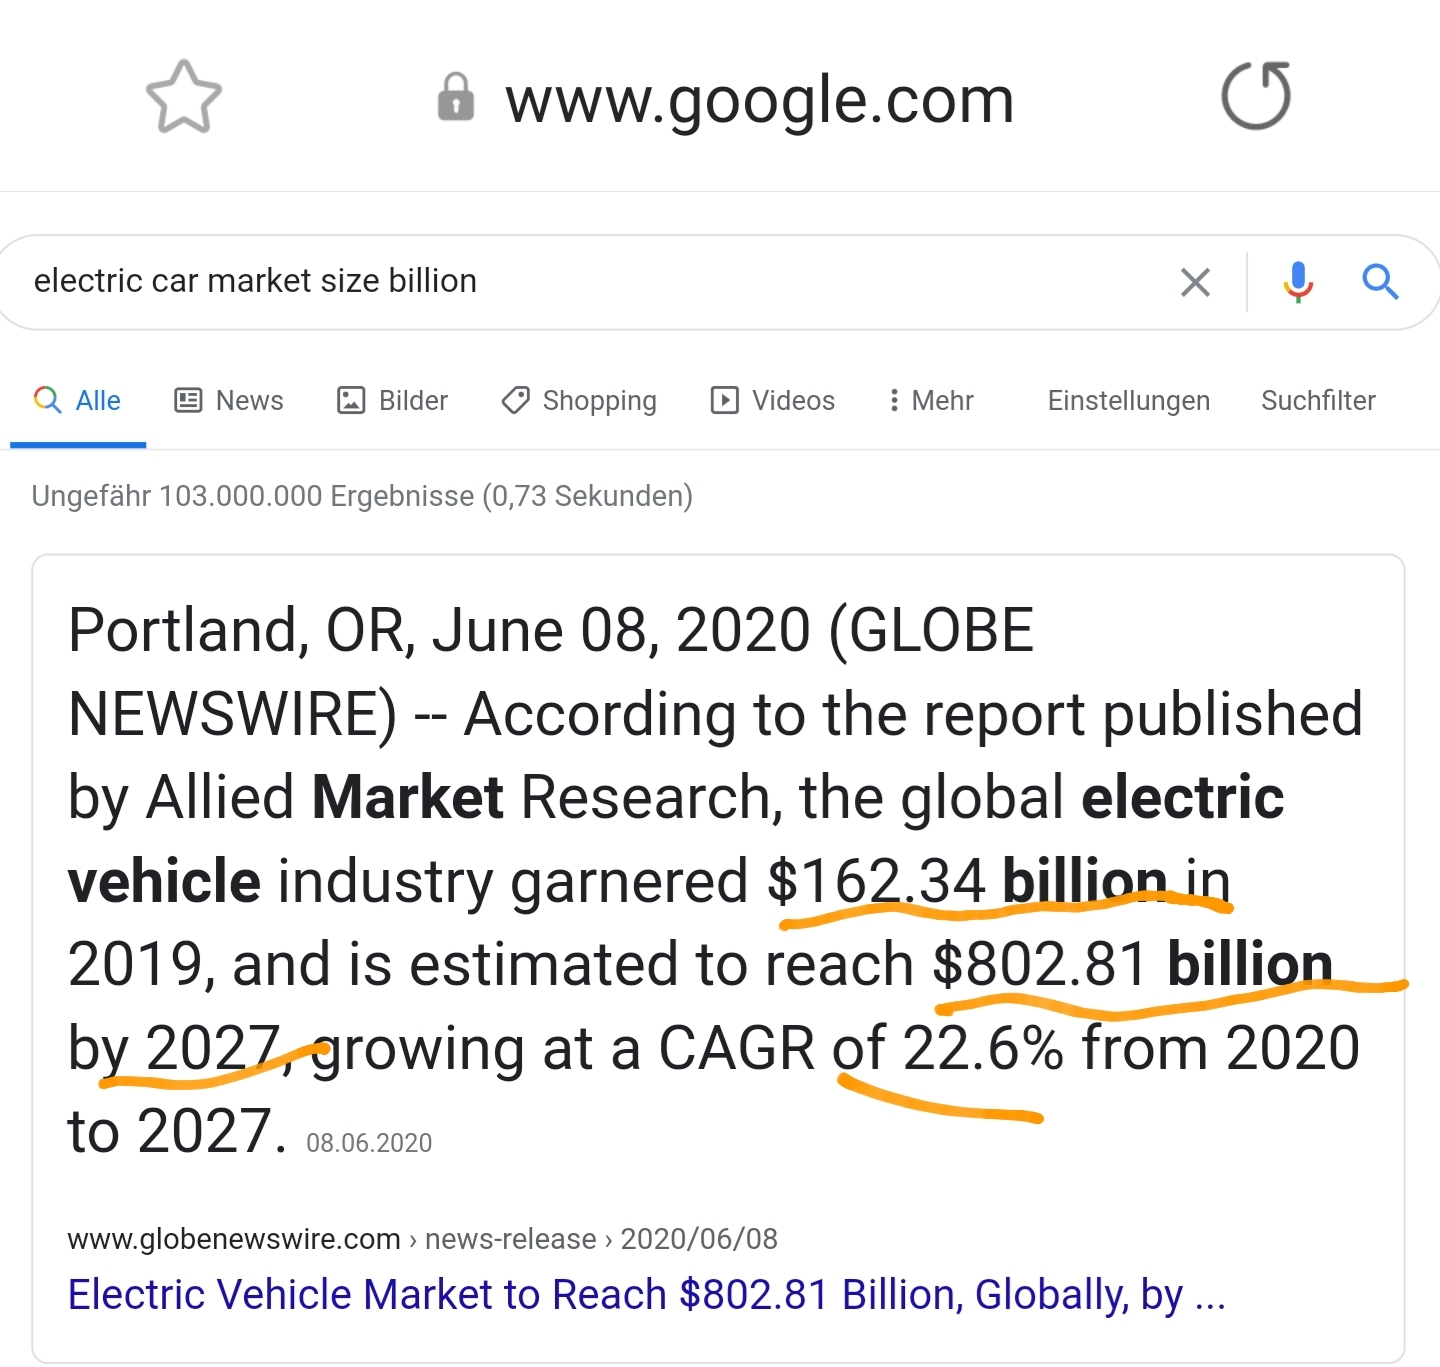Expand the Suchfilter options

coord(1318,401)
